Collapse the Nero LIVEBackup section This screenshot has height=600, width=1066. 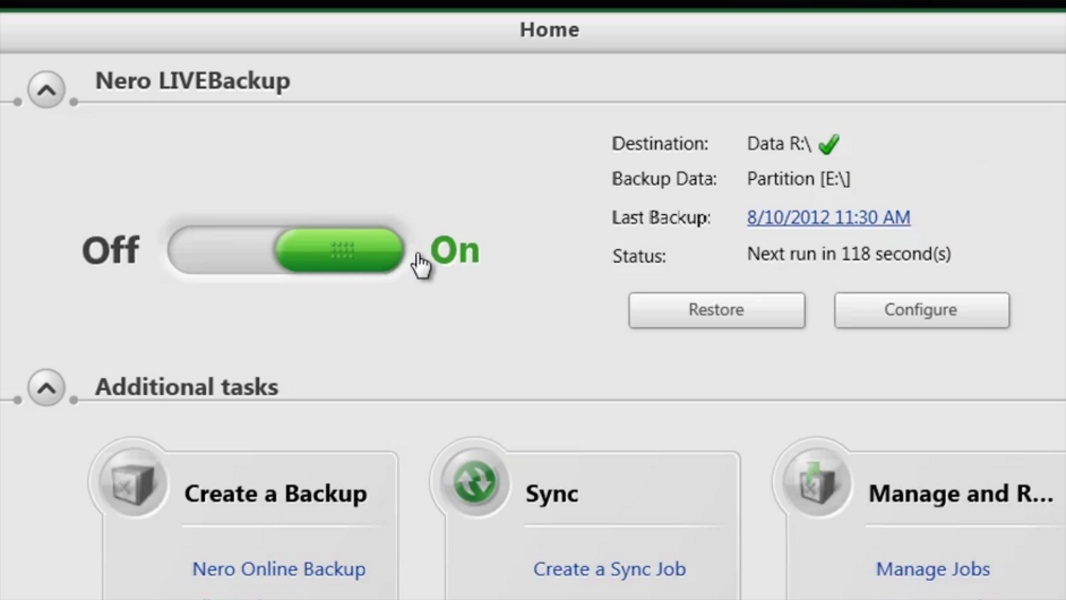(x=46, y=90)
